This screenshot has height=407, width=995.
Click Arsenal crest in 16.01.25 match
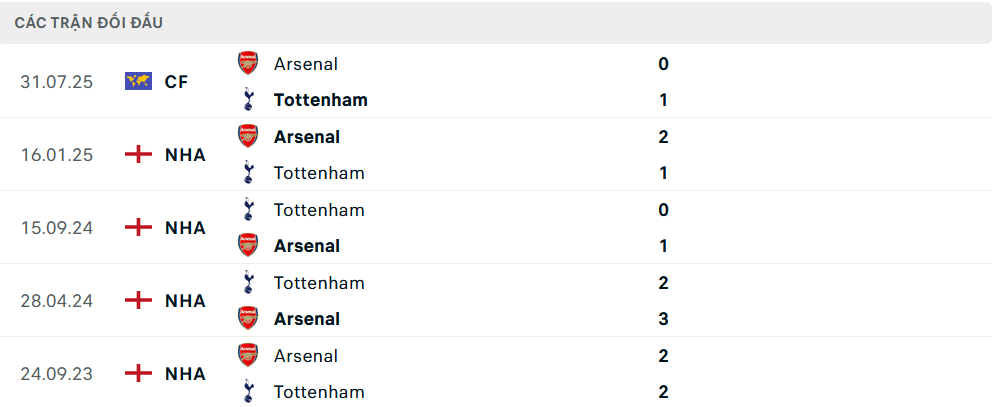248,136
